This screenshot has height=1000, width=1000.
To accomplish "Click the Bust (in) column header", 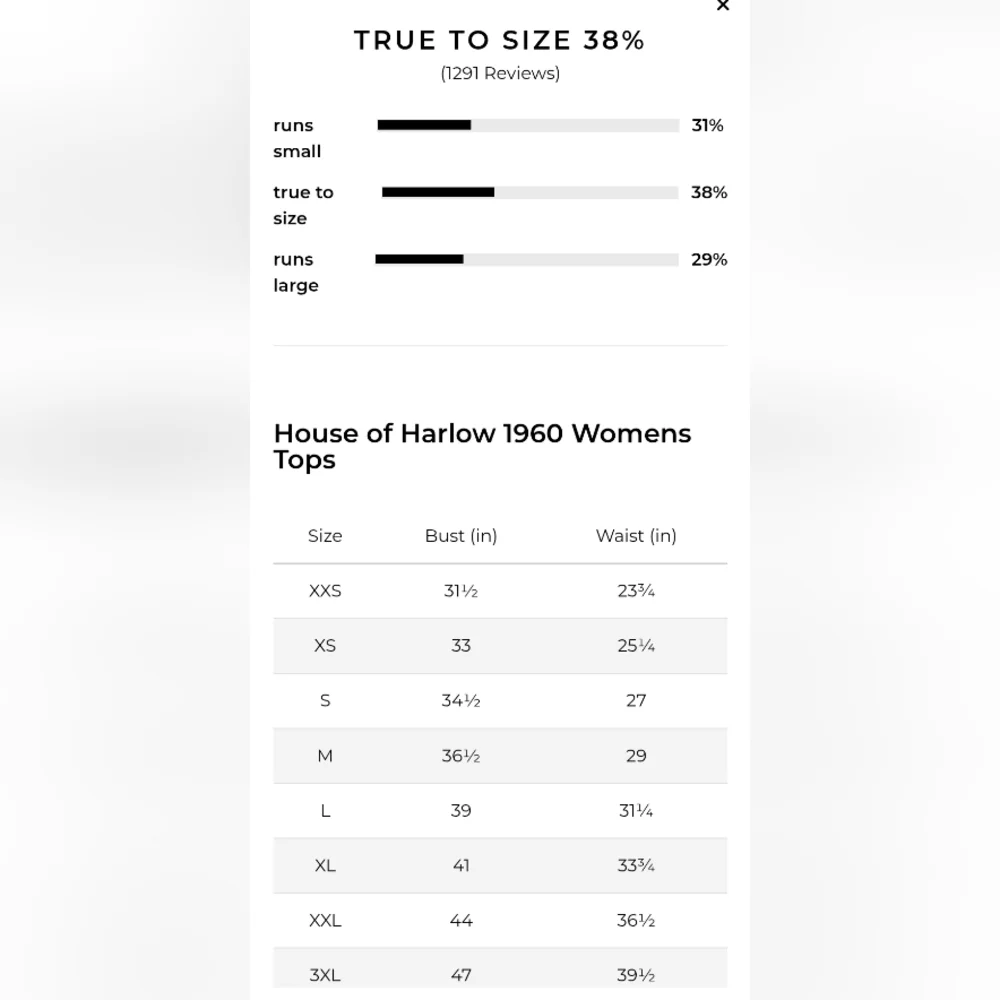I will tap(461, 536).
